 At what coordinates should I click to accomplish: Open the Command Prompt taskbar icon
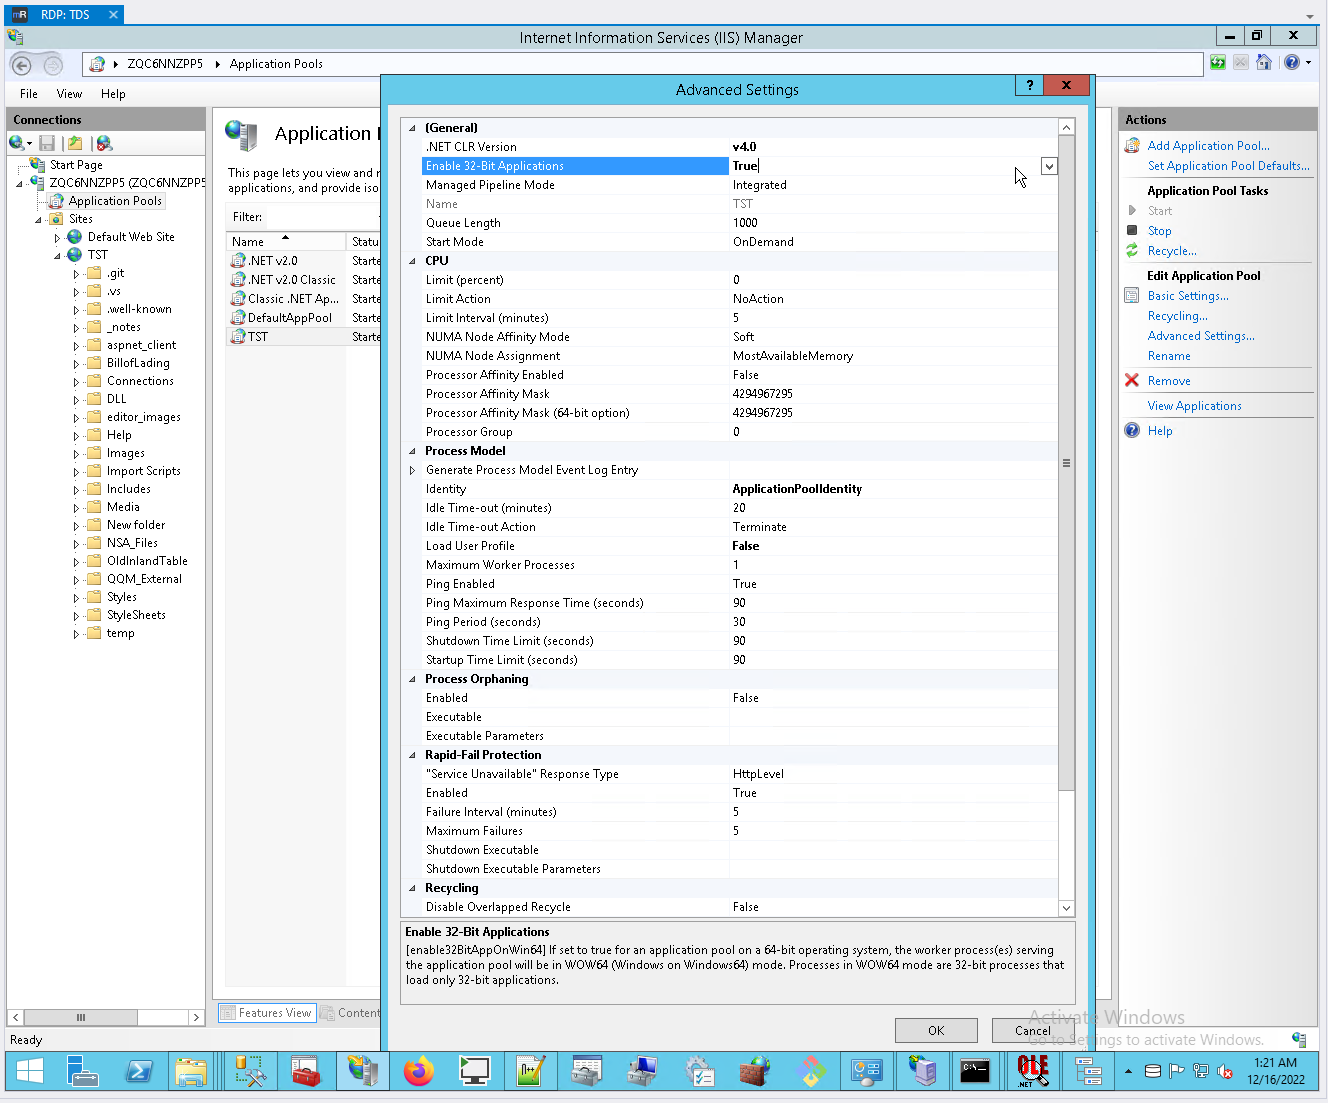pos(975,1072)
